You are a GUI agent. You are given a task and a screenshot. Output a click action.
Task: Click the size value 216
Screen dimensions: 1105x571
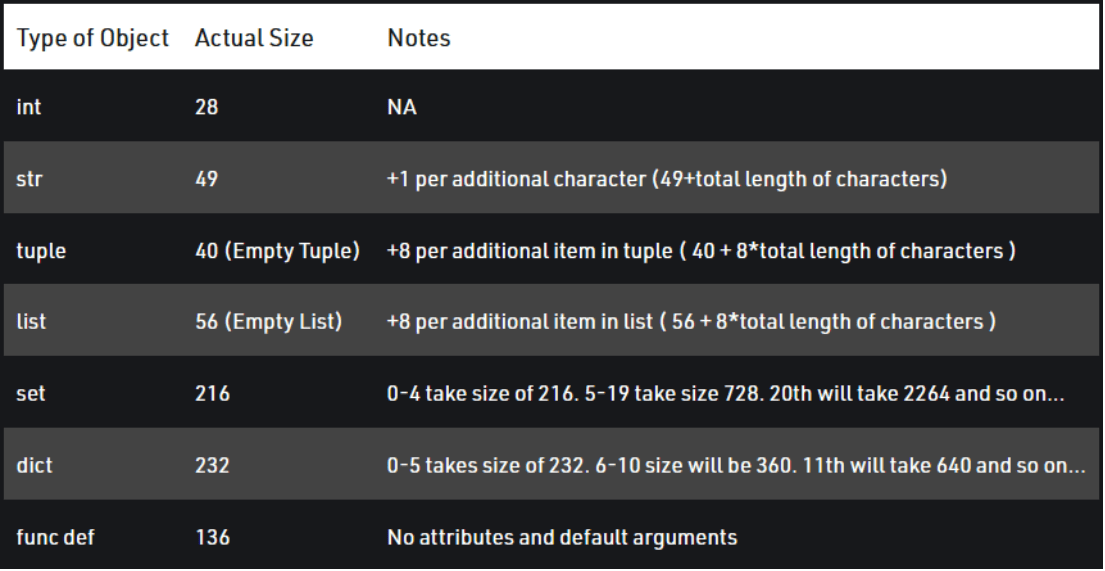click(x=212, y=394)
